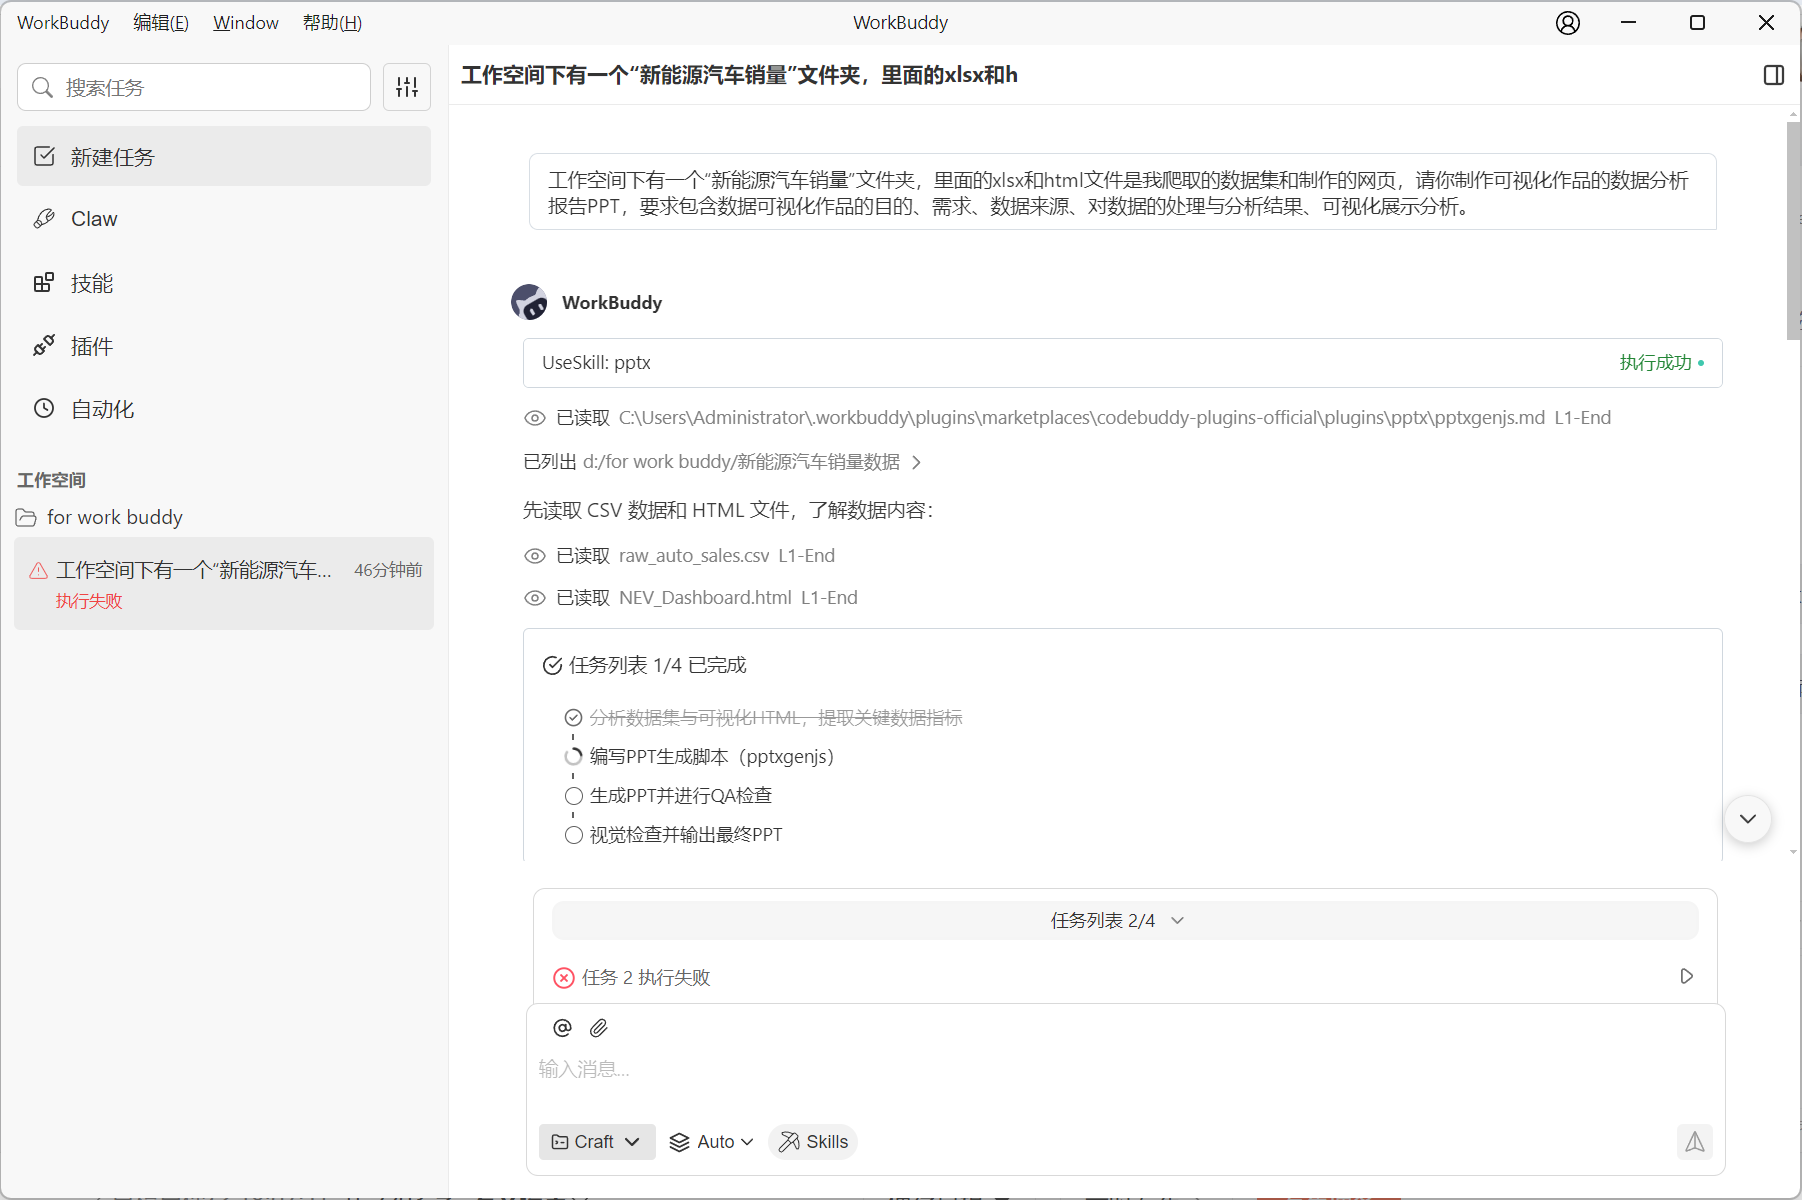Select the failed 新能源汽车 task in workspace
Viewport: 1802px width, 1200px height.
[224, 584]
